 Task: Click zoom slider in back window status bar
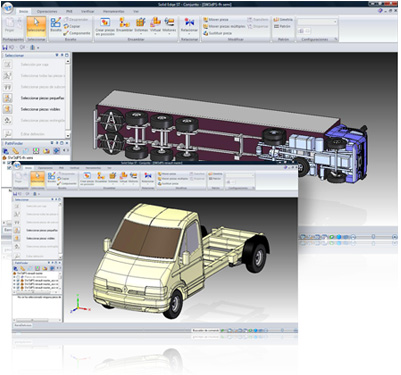click(373, 237)
